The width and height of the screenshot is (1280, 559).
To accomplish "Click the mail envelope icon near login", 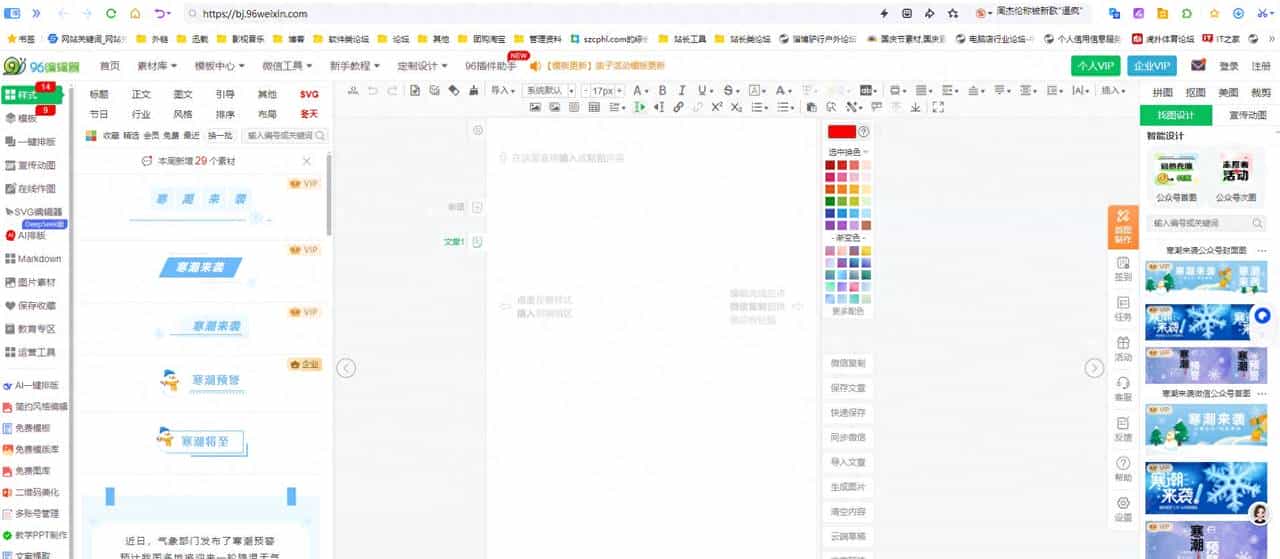I will click(x=1198, y=65).
